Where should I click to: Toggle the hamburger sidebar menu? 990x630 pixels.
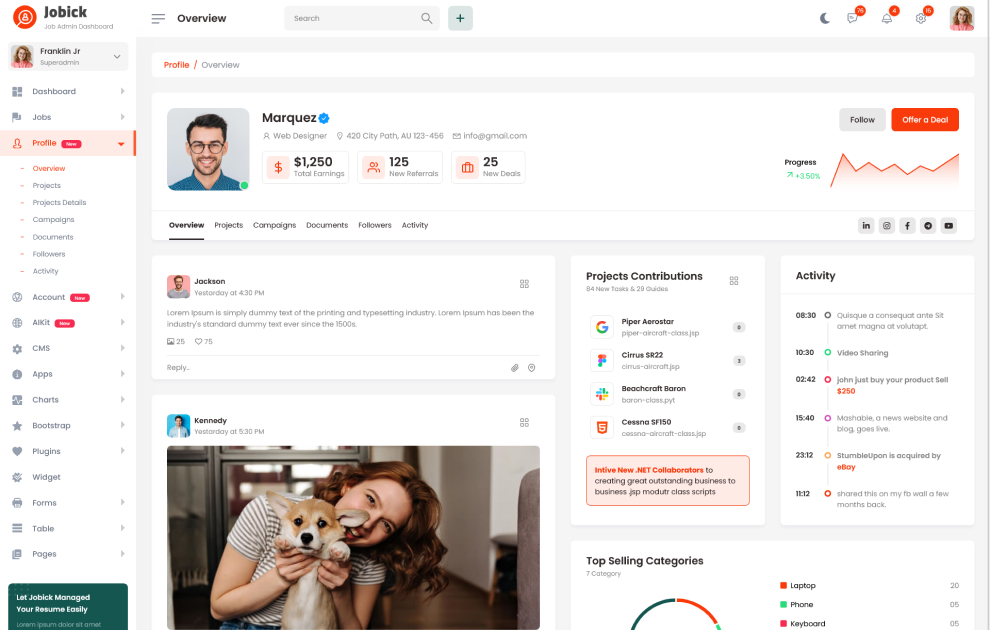tap(158, 18)
